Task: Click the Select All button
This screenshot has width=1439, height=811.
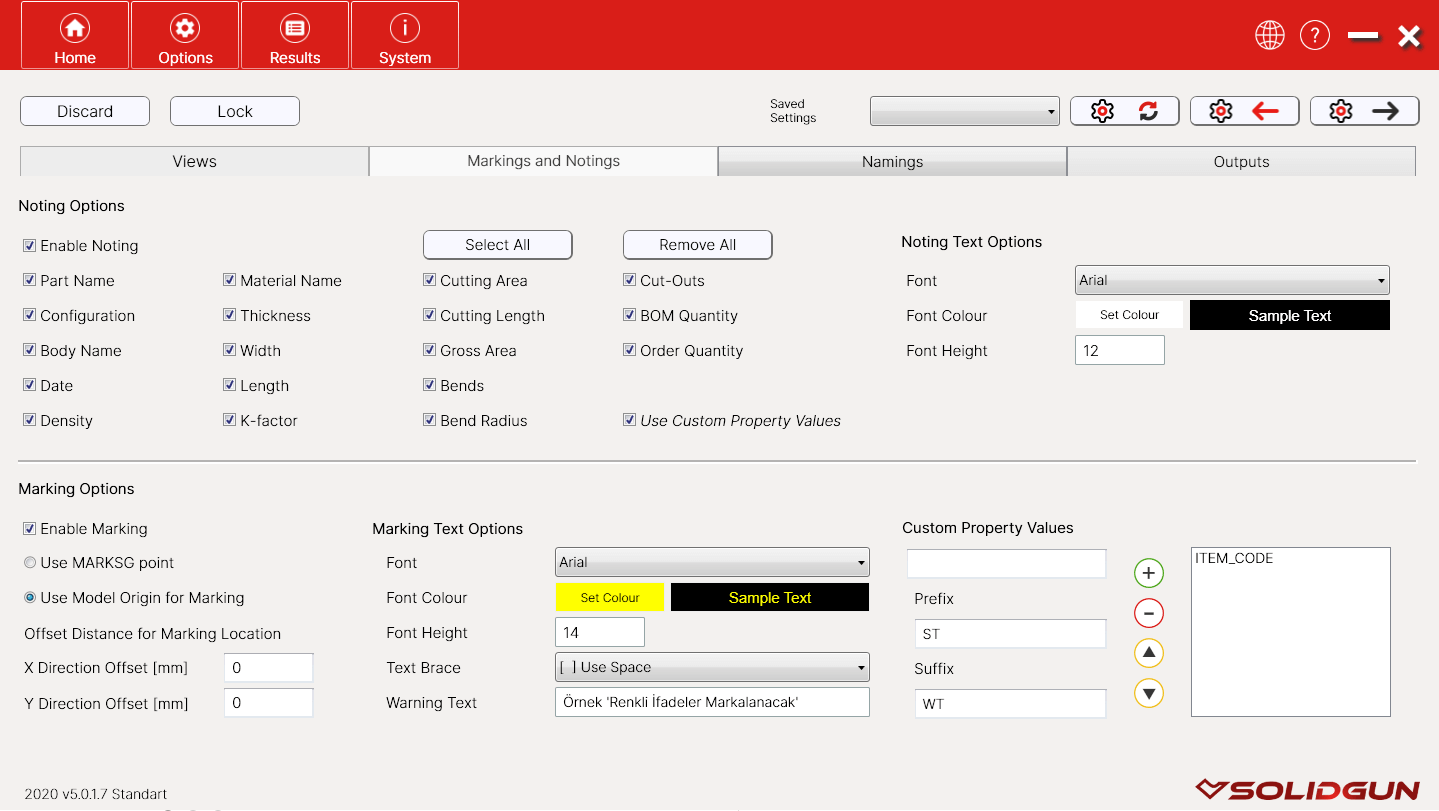Action: 497,245
